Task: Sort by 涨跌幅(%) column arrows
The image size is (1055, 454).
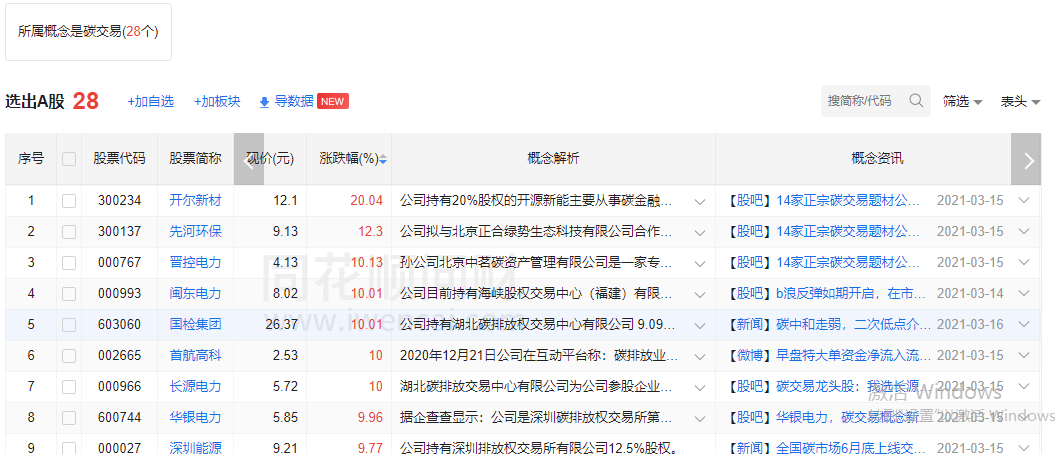Action: tap(382, 159)
